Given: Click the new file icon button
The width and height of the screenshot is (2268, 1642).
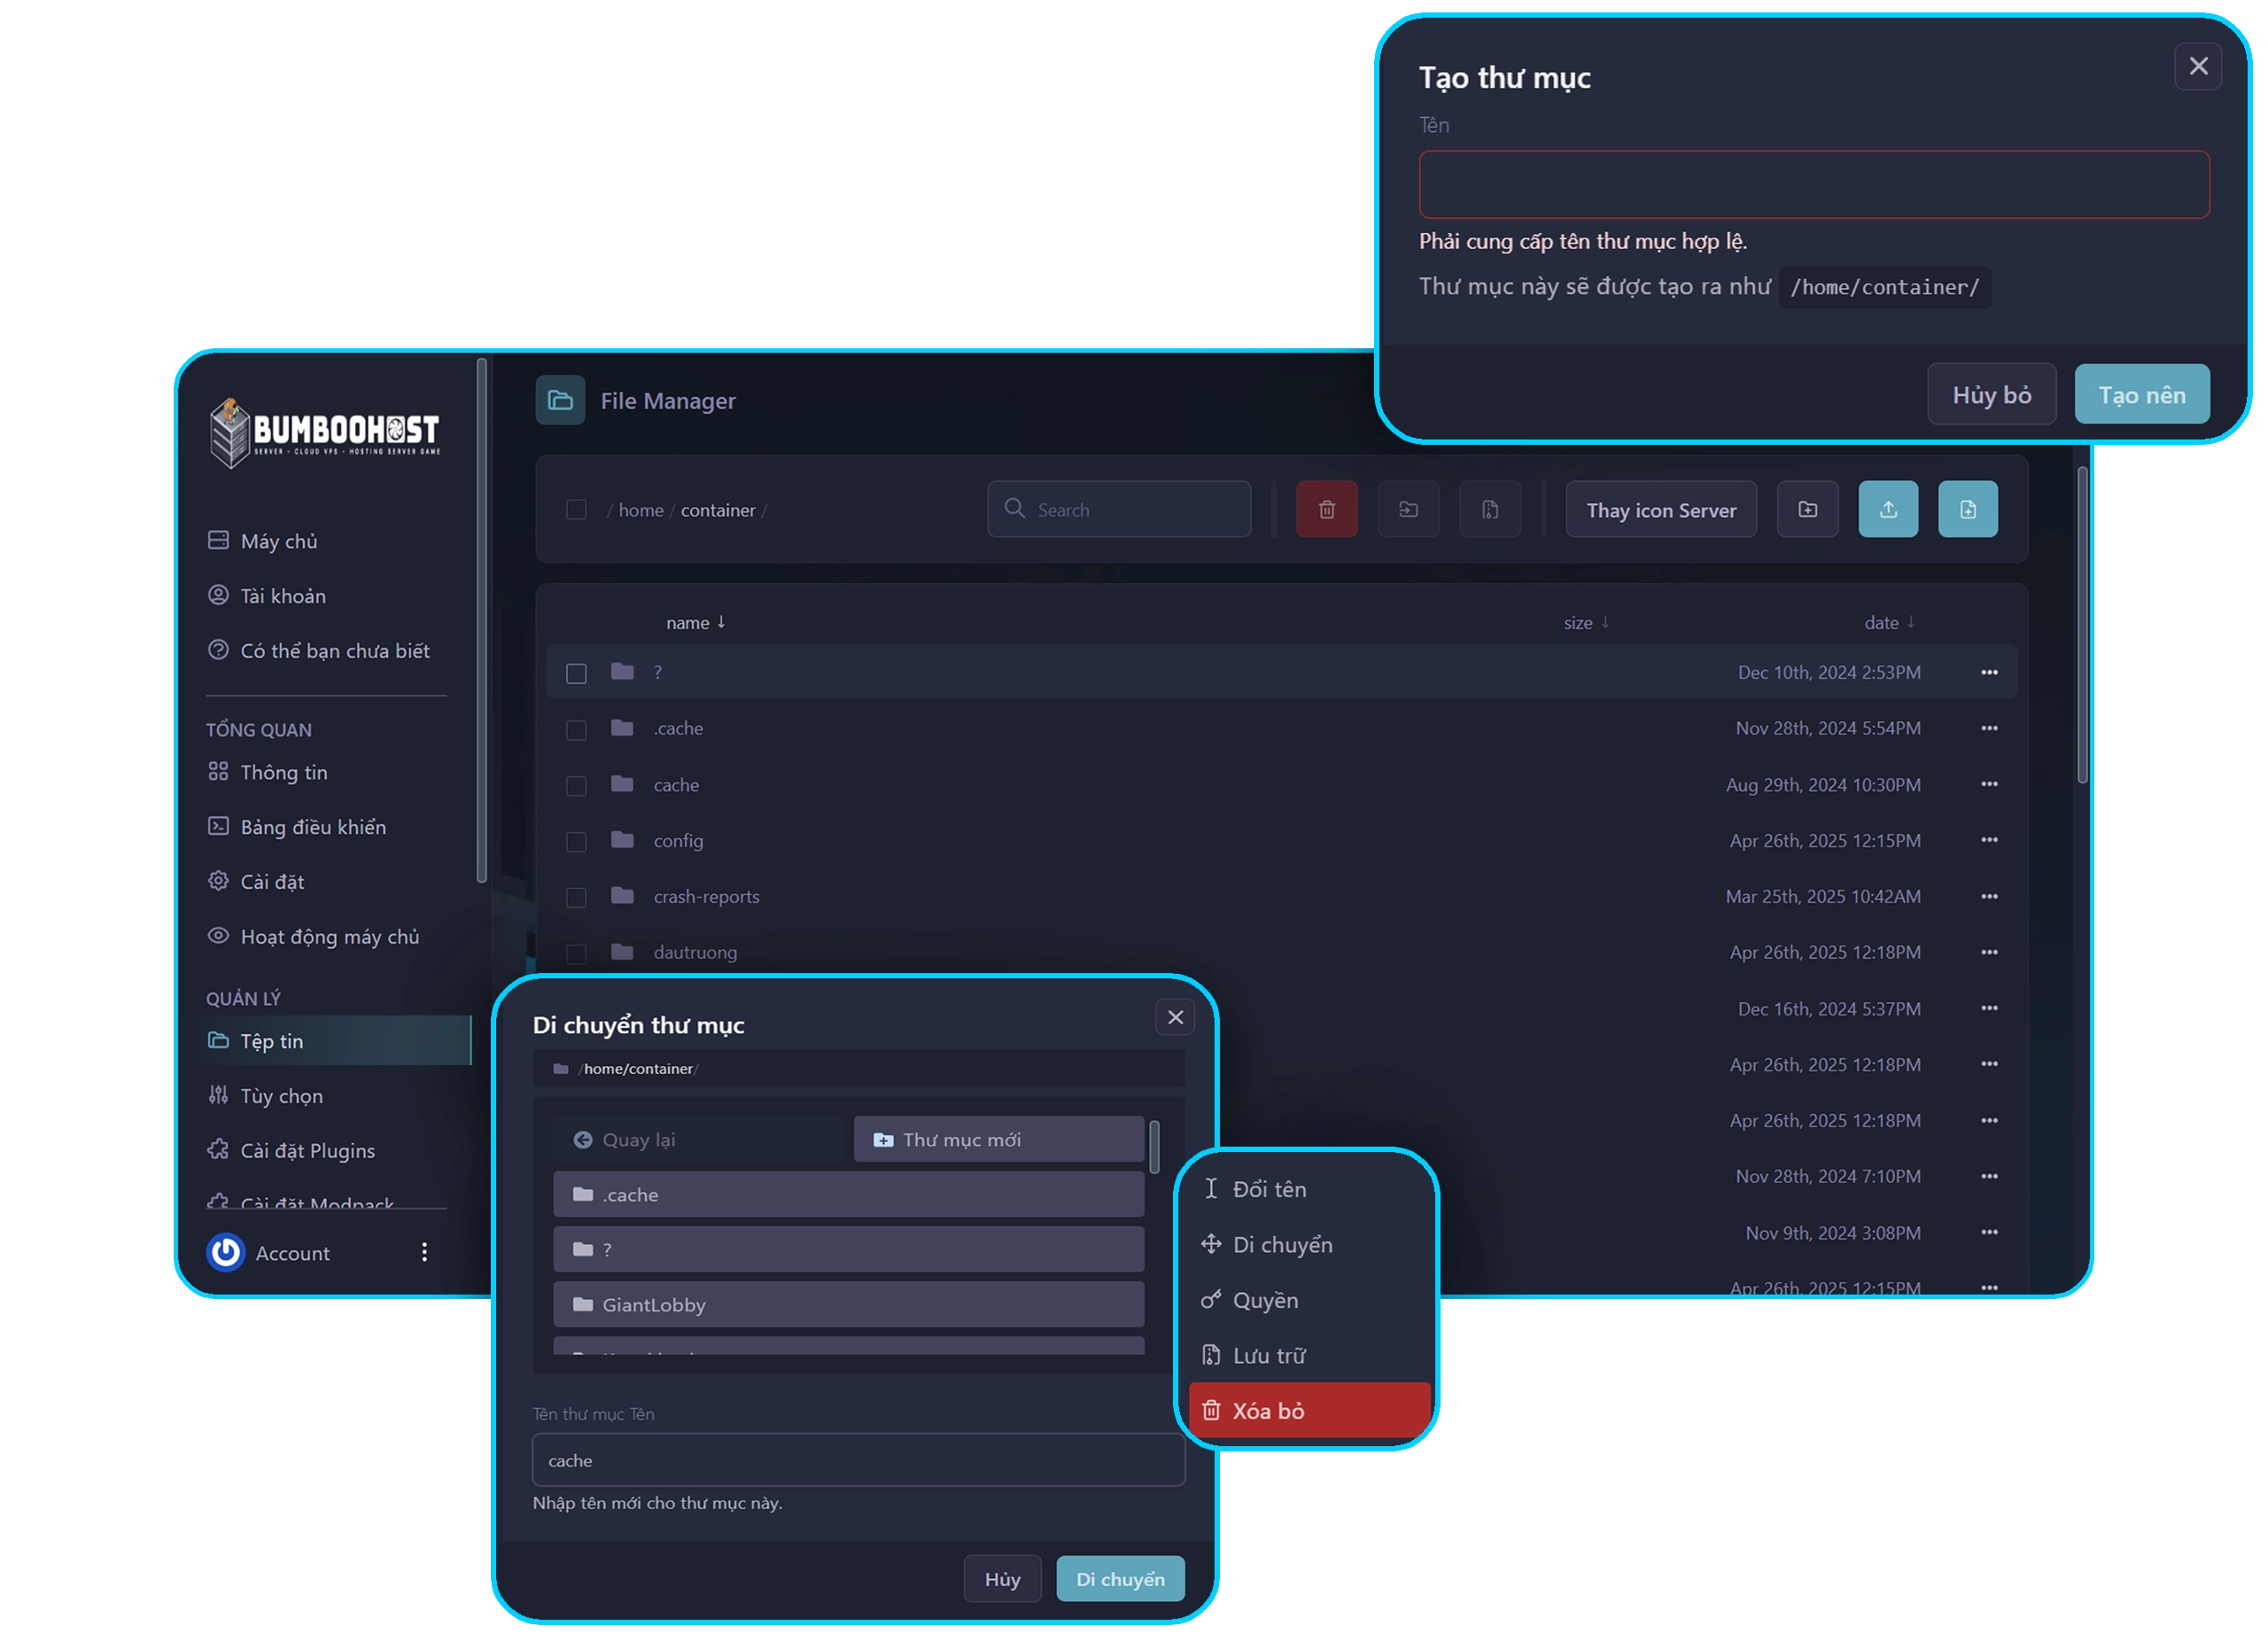Looking at the screenshot, I should [1967, 509].
